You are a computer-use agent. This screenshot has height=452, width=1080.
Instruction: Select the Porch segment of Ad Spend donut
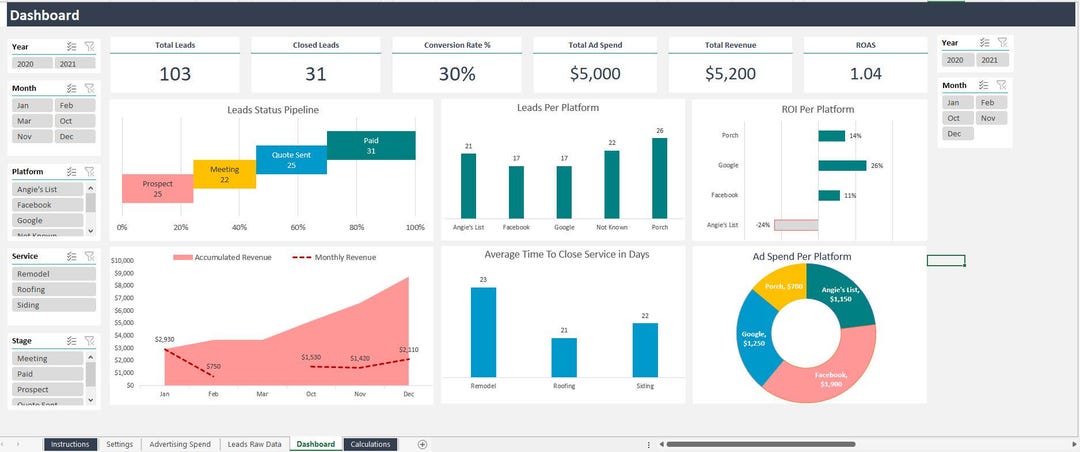tap(782, 286)
